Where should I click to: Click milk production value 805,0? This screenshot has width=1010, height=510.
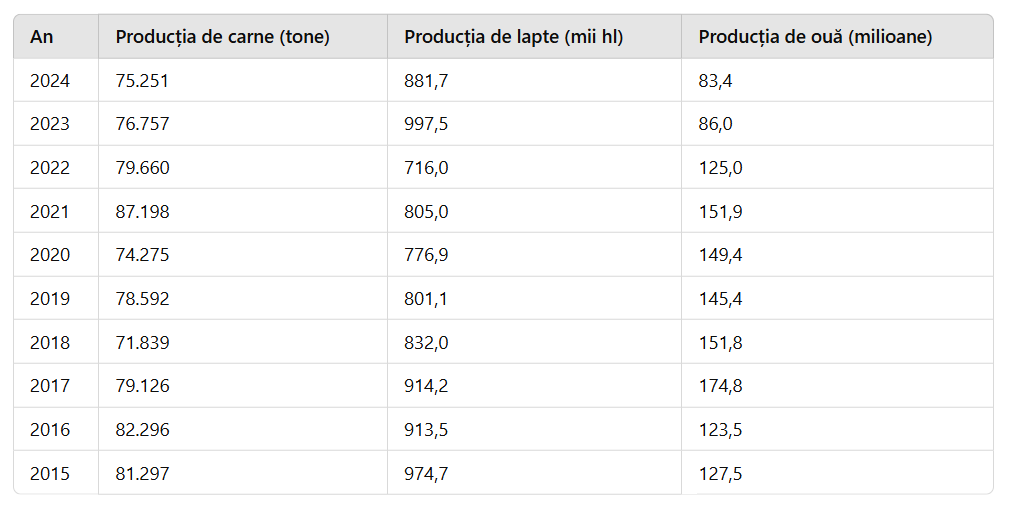pyautogui.click(x=426, y=212)
